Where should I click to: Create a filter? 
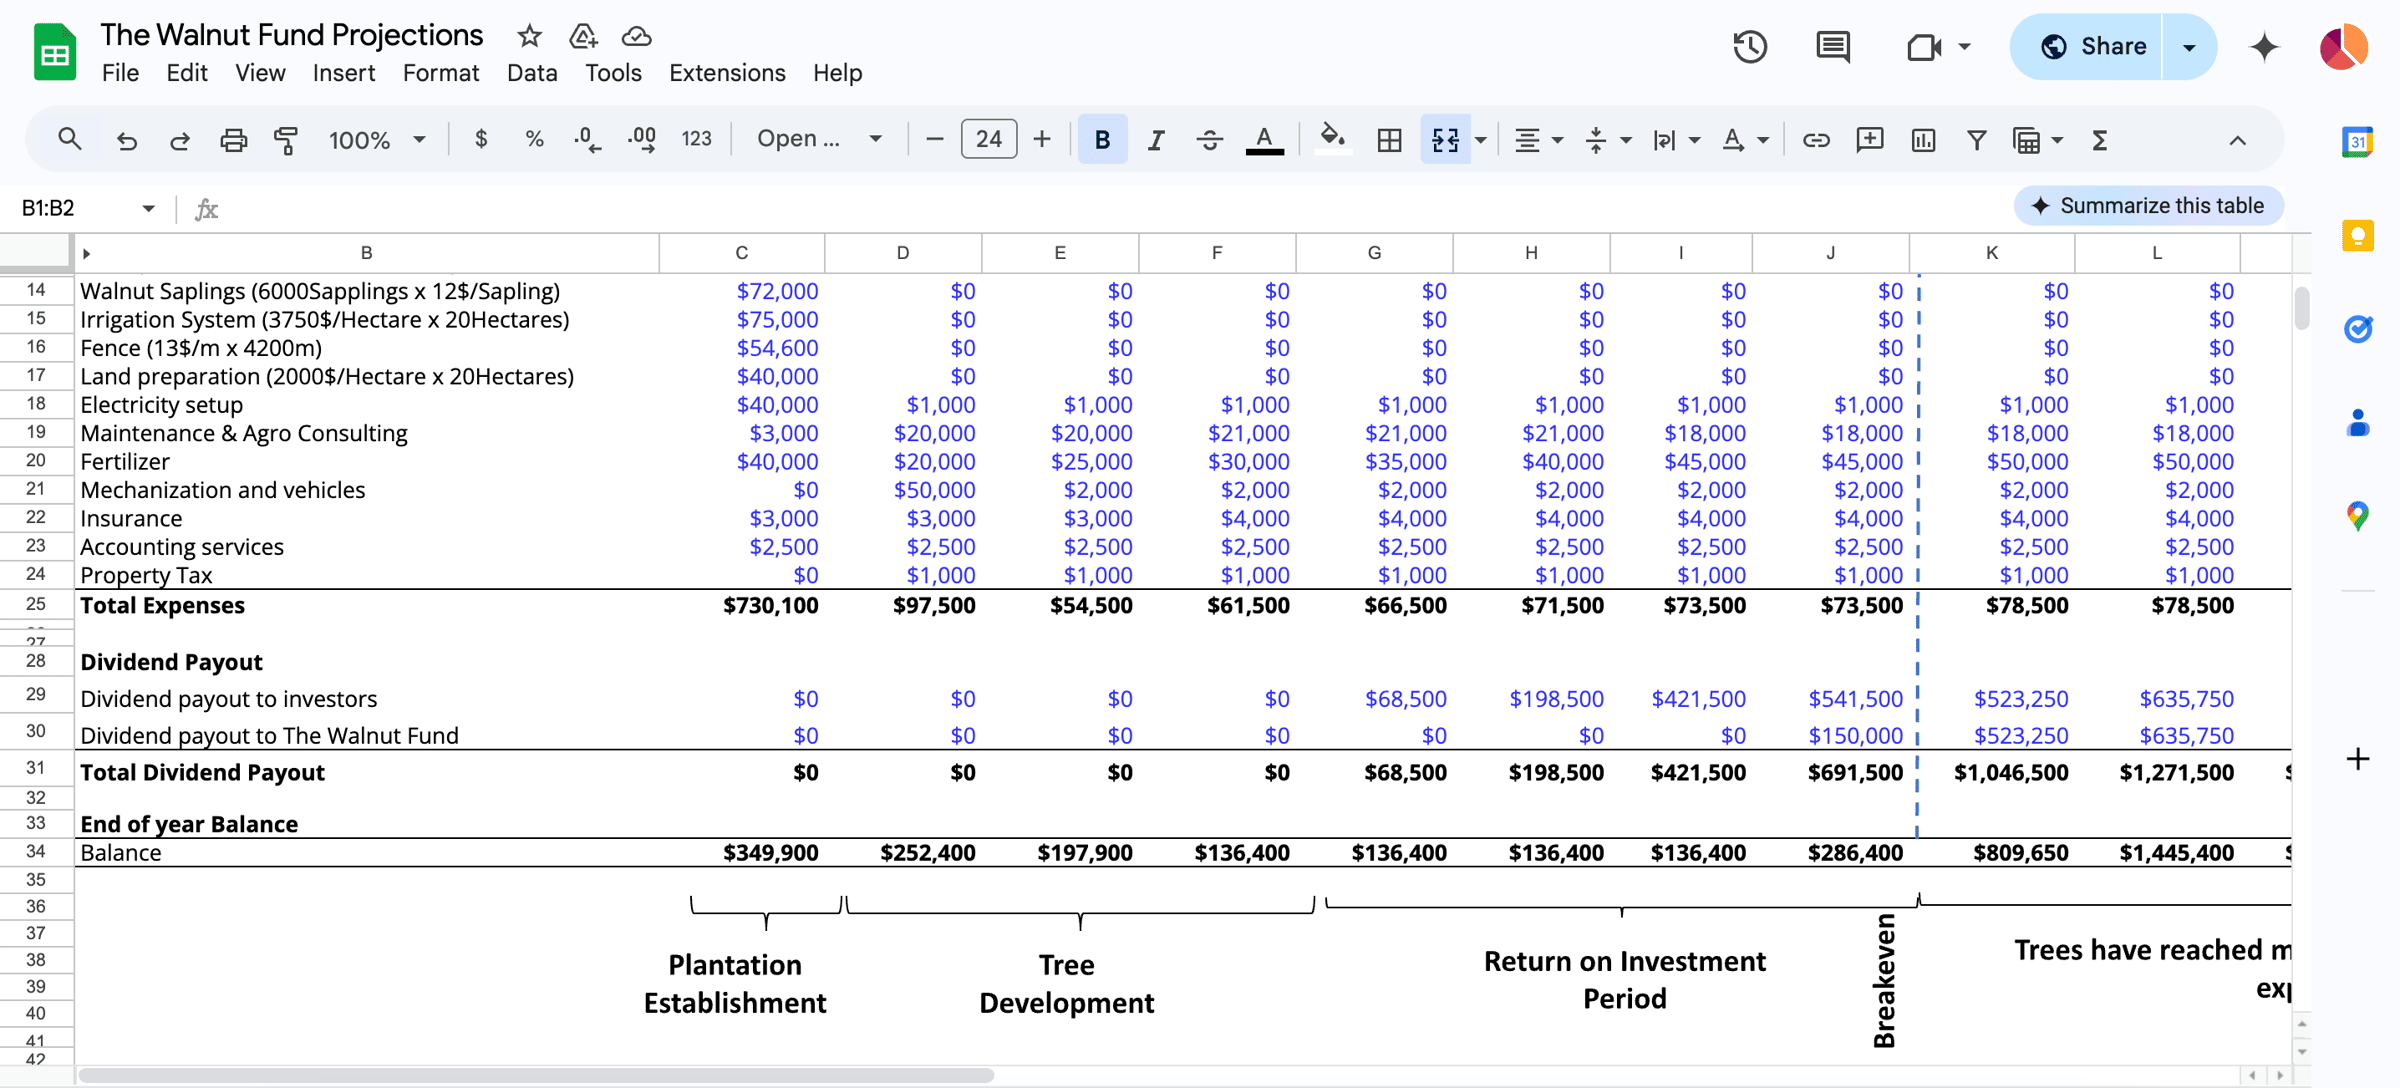pos(1976,139)
